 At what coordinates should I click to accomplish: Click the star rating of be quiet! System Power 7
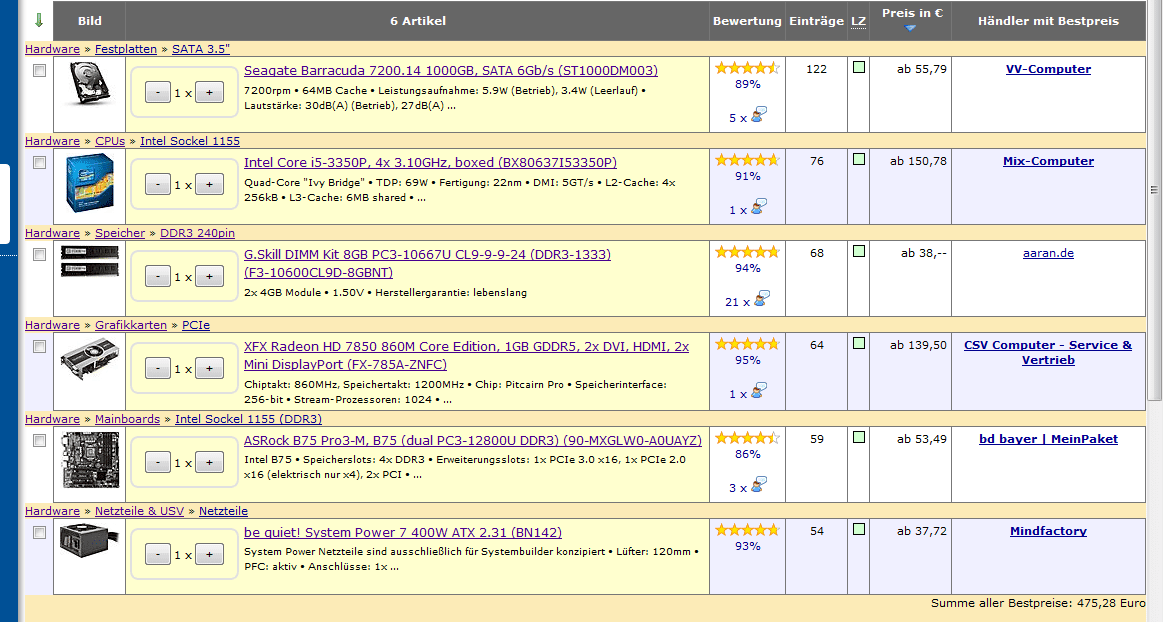(x=747, y=530)
